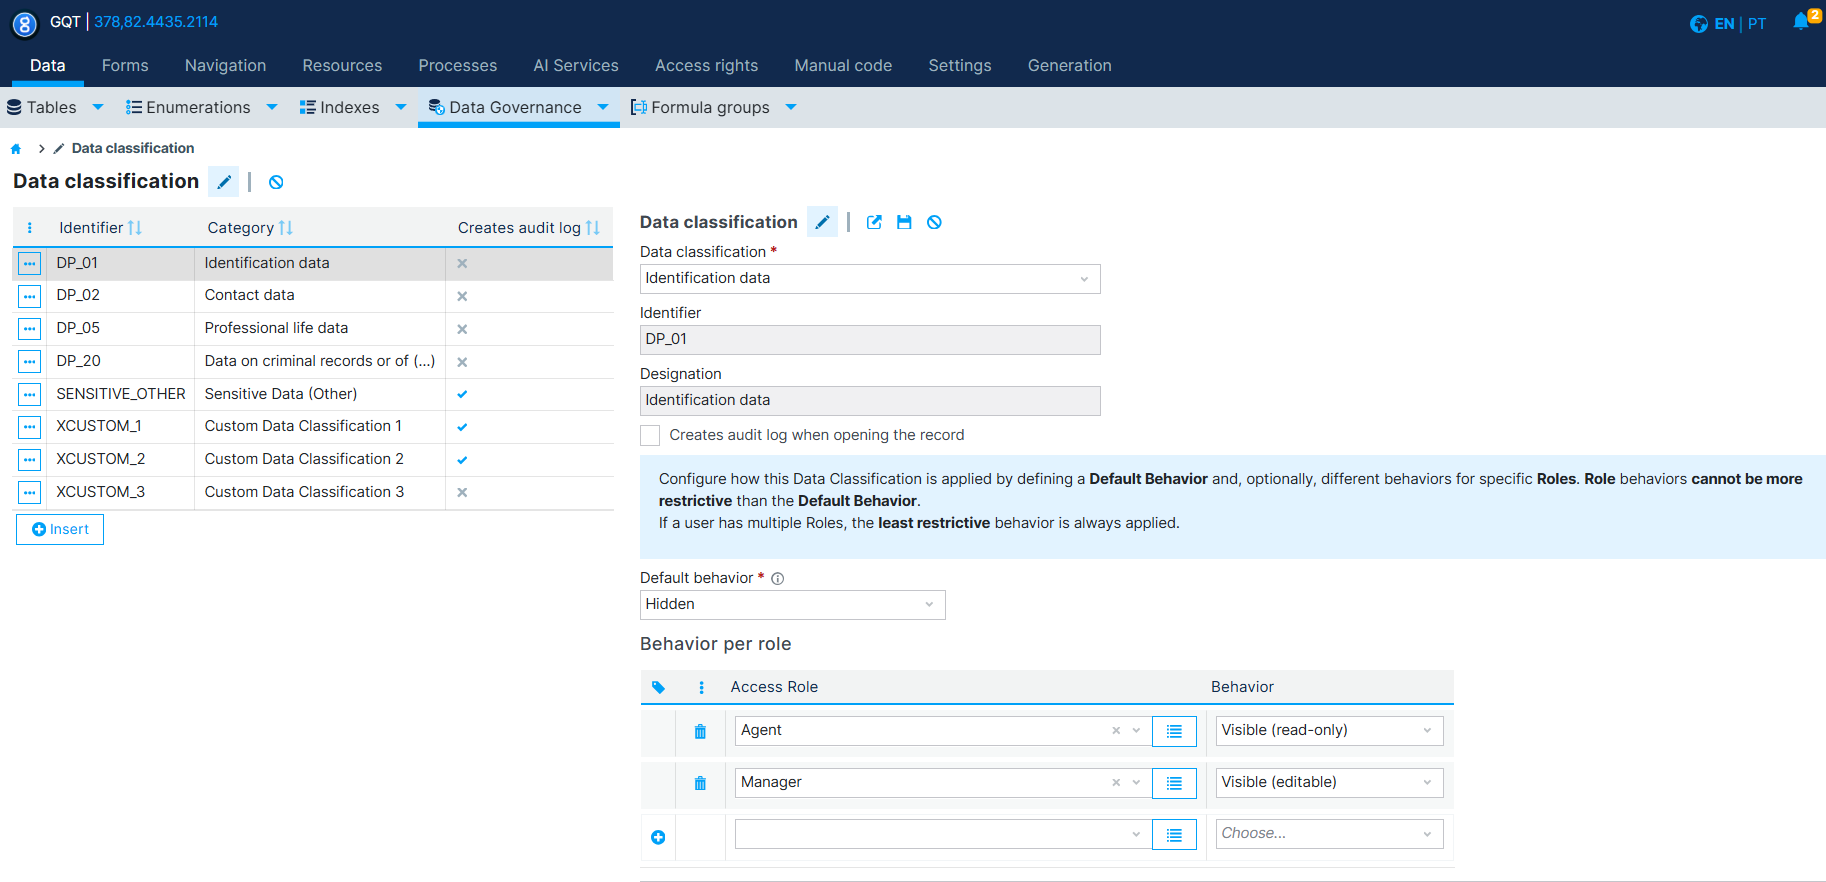Image resolution: width=1826 pixels, height=882 pixels.
Task: Open Visible (editable) behavior dropdown
Action: 1329,783
